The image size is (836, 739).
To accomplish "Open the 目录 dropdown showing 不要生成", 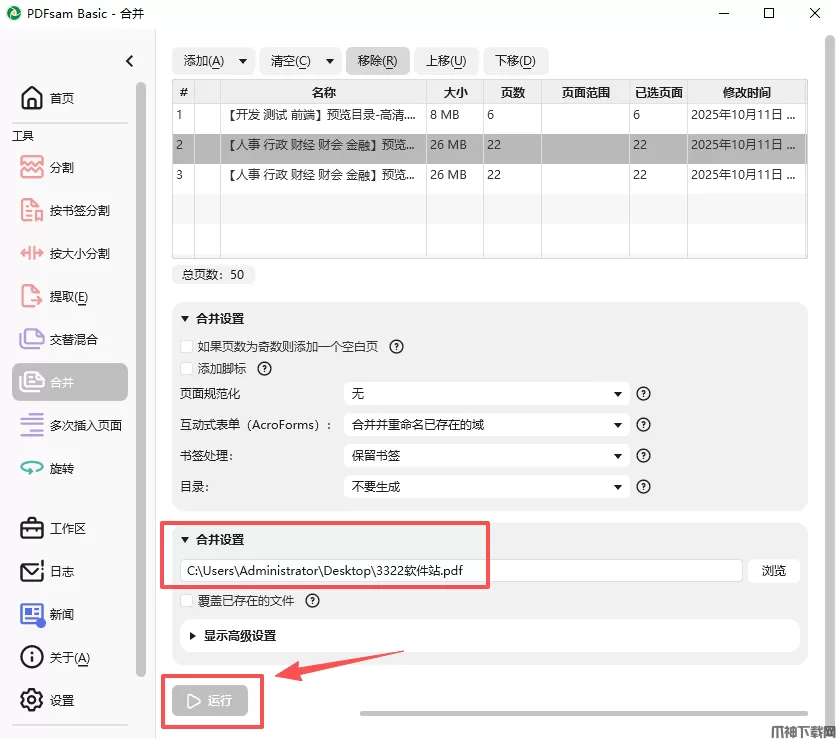I will coord(486,487).
